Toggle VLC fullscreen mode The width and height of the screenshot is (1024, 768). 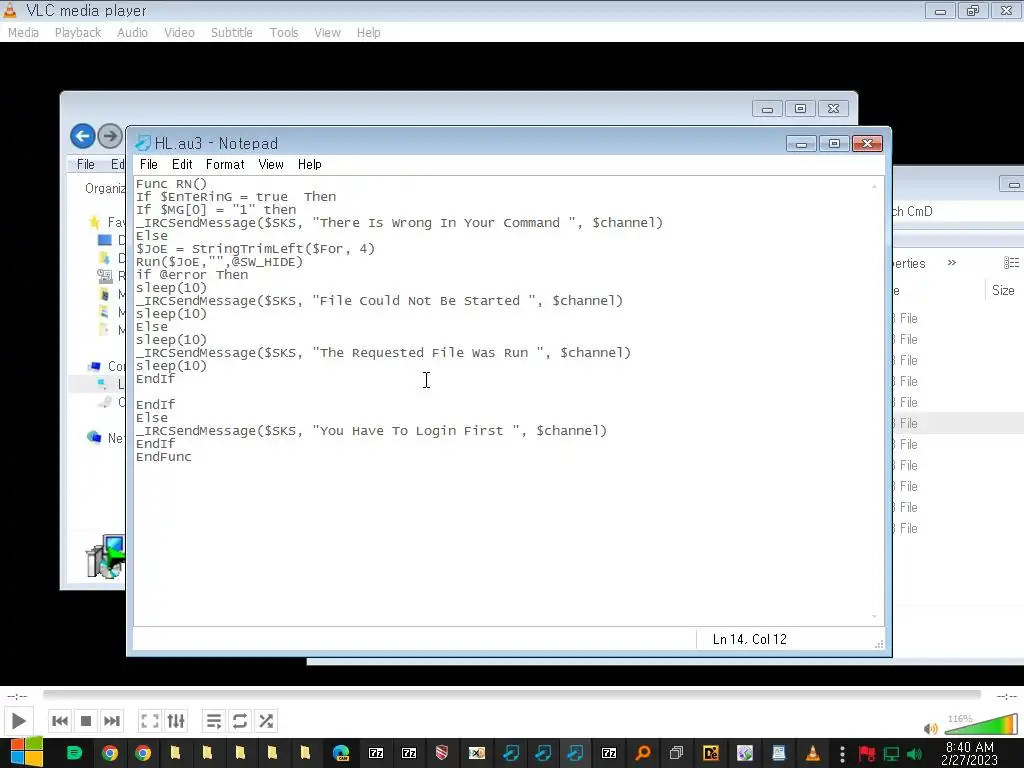[x=150, y=721]
